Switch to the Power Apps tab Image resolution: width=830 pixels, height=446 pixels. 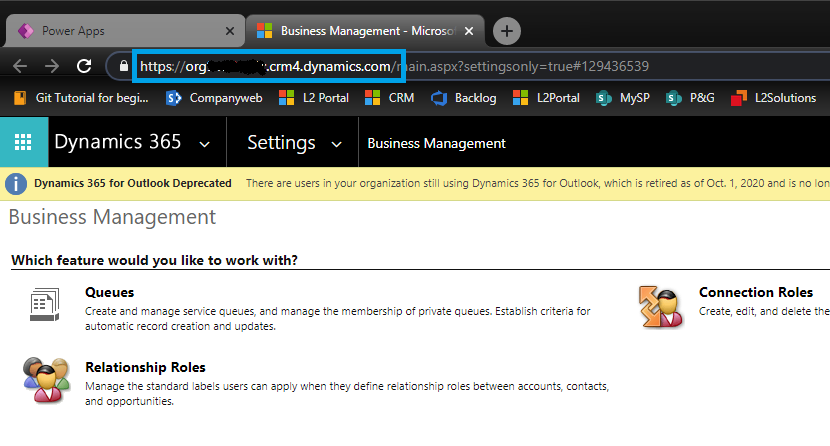(x=120, y=31)
